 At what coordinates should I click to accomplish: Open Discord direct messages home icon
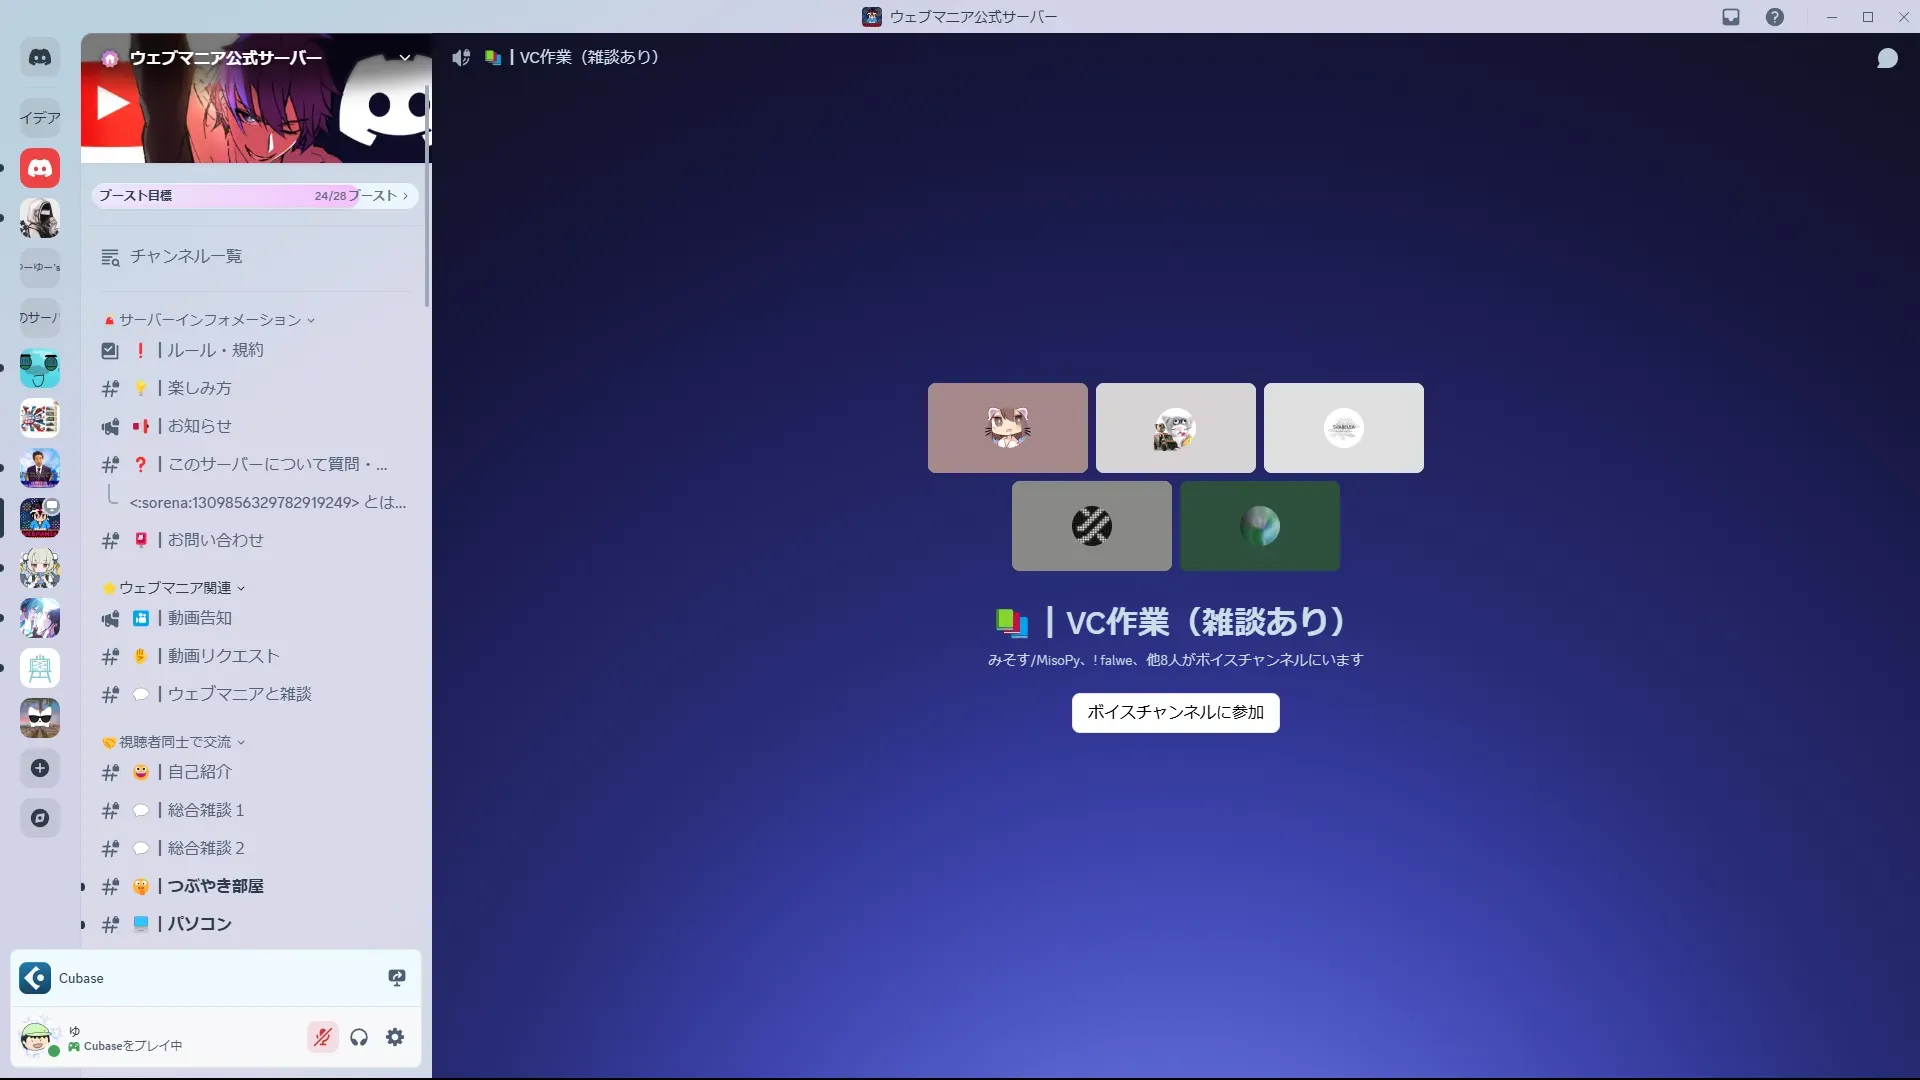pyautogui.click(x=40, y=58)
